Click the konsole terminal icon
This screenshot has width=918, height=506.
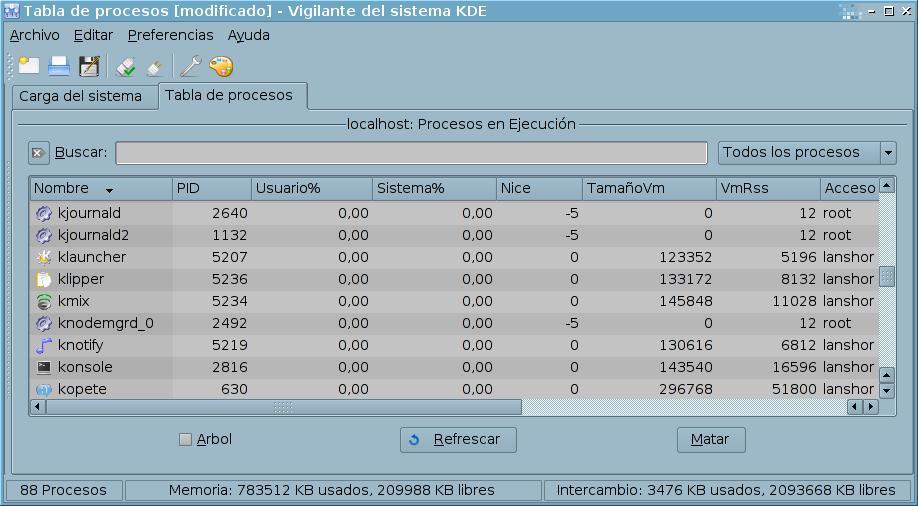[x=44, y=367]
